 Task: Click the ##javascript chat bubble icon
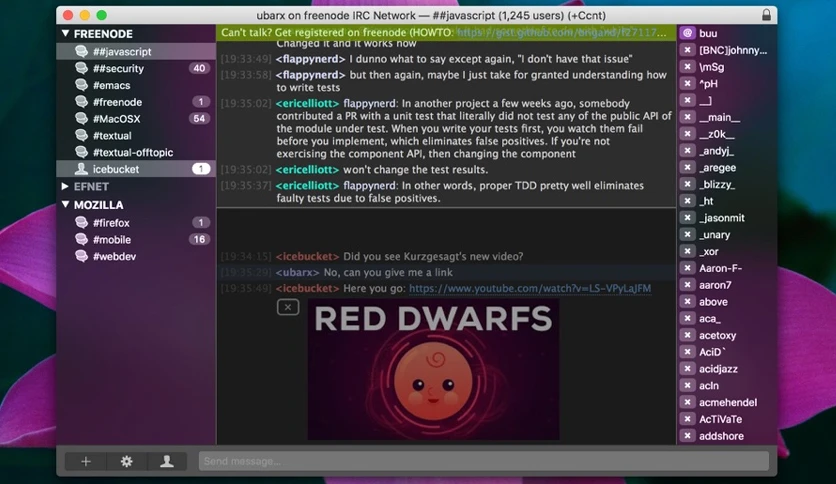(81, 51)
